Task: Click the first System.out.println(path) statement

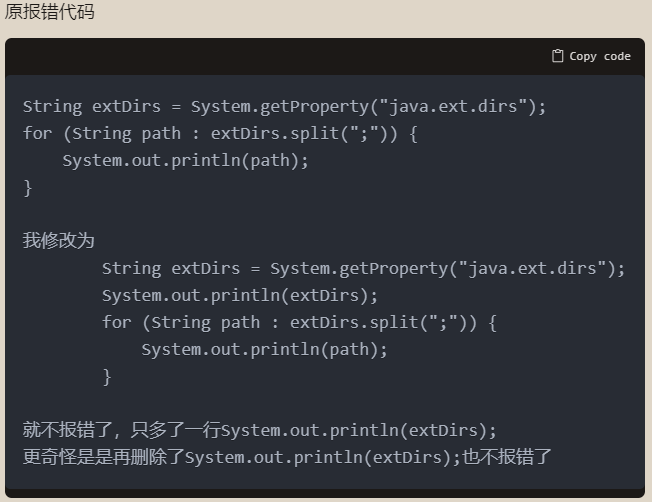Action: pos(185,161)
